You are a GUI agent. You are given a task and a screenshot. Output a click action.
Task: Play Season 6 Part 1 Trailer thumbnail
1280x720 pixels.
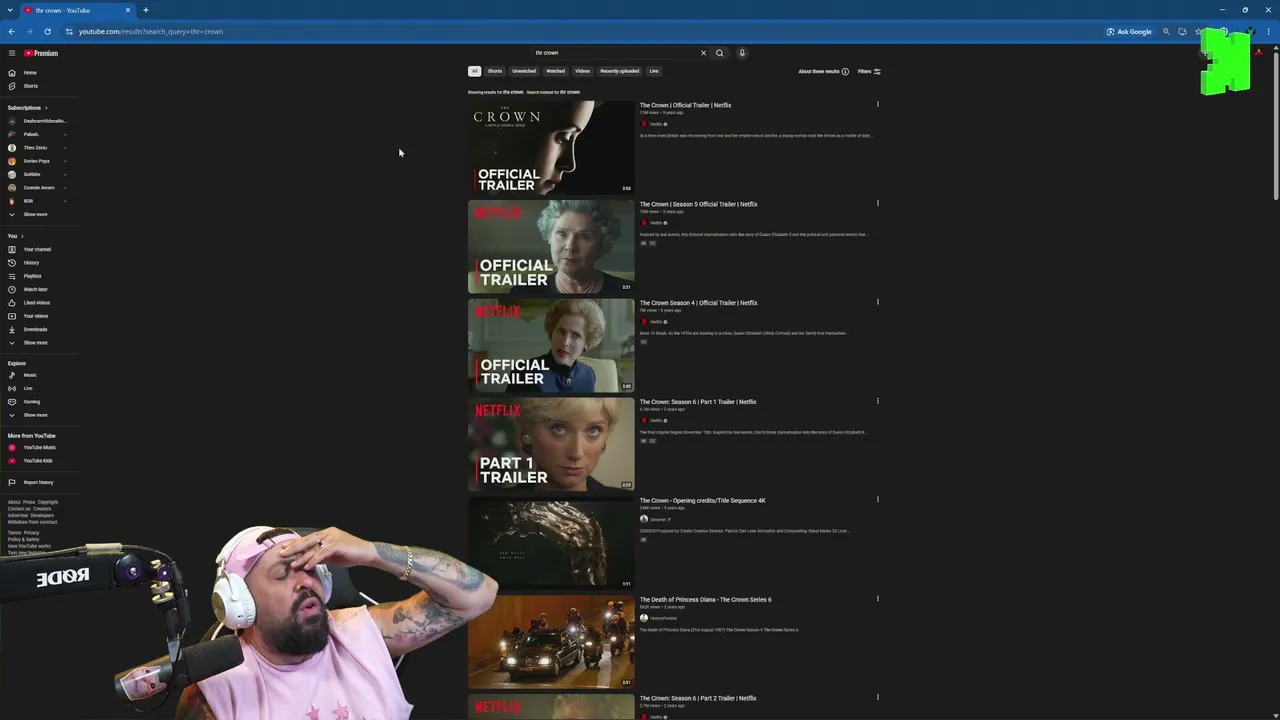[x=551, y=444]
